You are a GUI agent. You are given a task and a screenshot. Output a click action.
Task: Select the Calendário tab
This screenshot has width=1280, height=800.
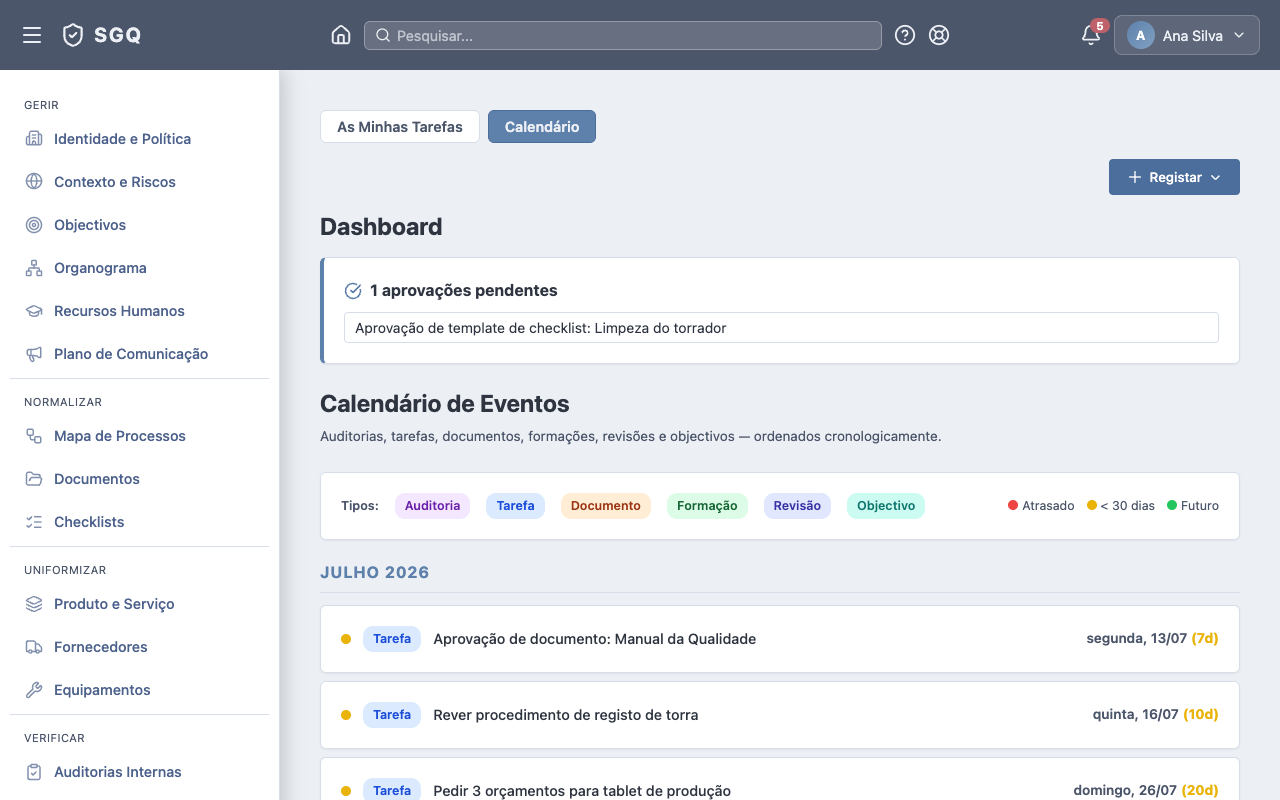[542, 127]
